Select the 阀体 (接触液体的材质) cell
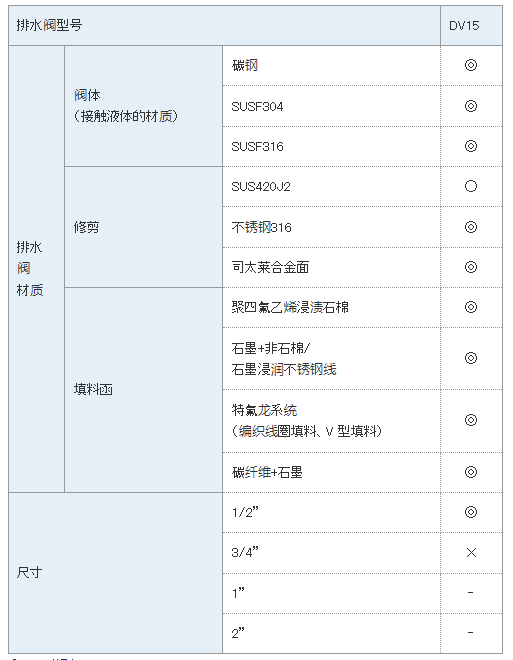This screenshot has height=660, width=513. pyautogui.click(x=144, y=106)
